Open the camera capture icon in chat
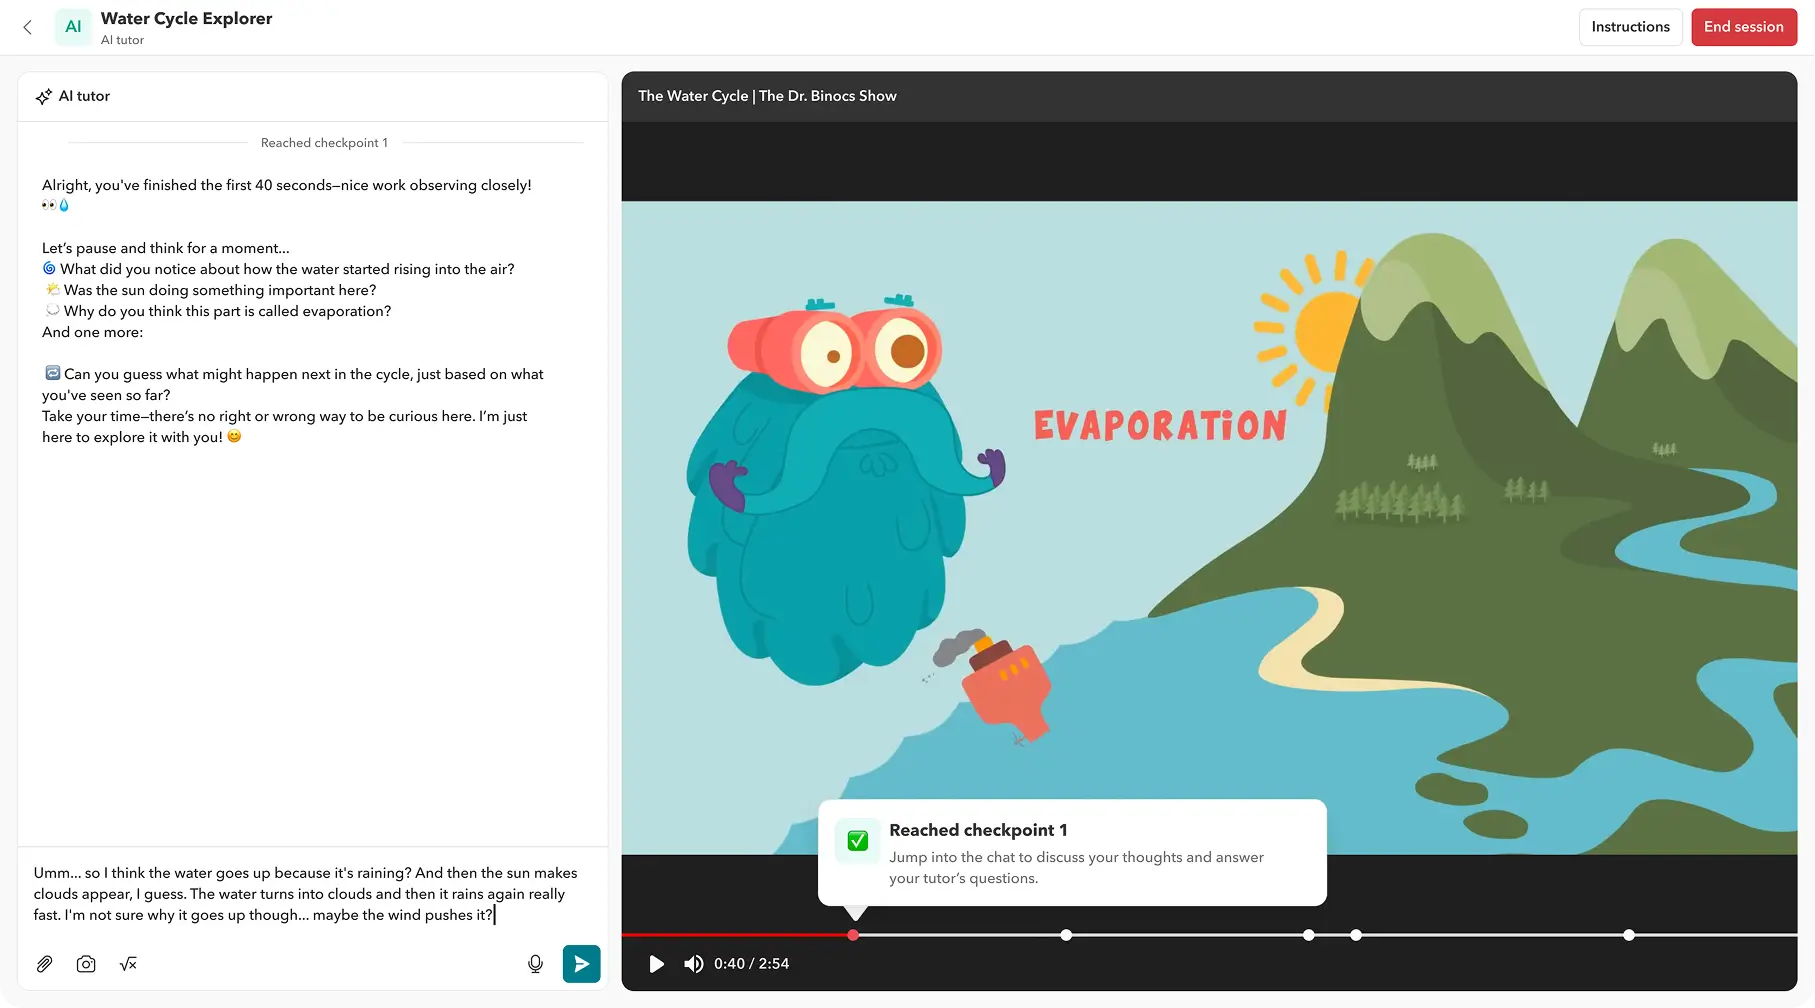The height and width of the screenshot is (1008, 1815). coord(86,963)
